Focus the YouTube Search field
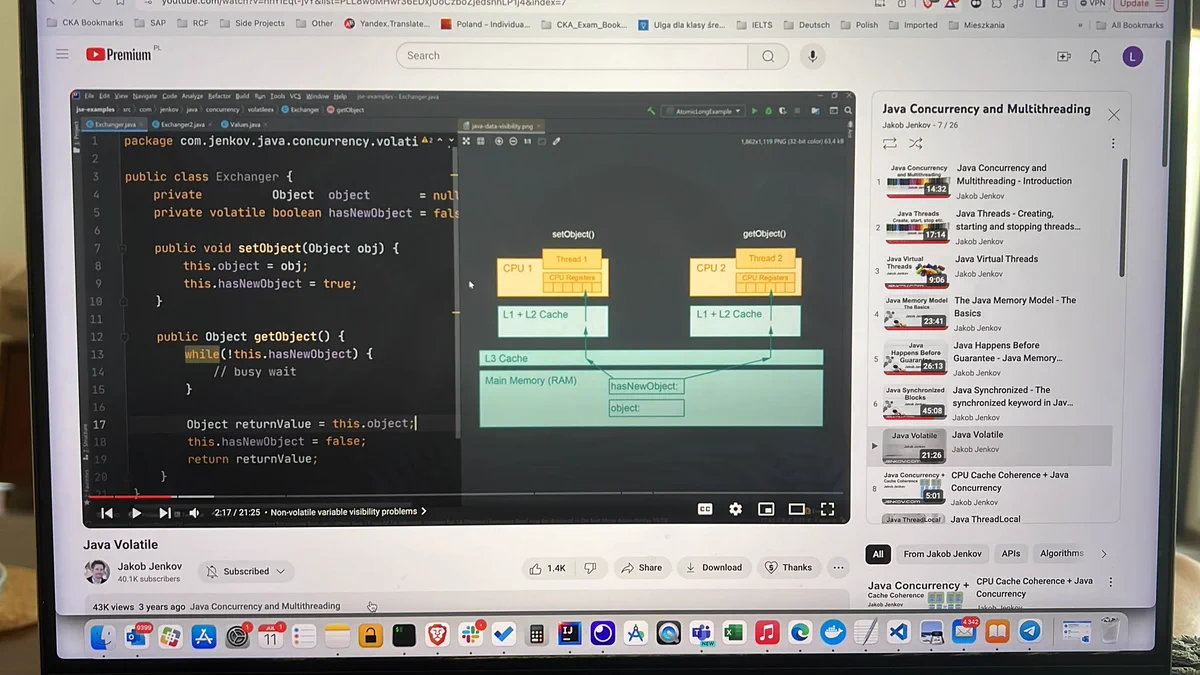 pos(573,56)
